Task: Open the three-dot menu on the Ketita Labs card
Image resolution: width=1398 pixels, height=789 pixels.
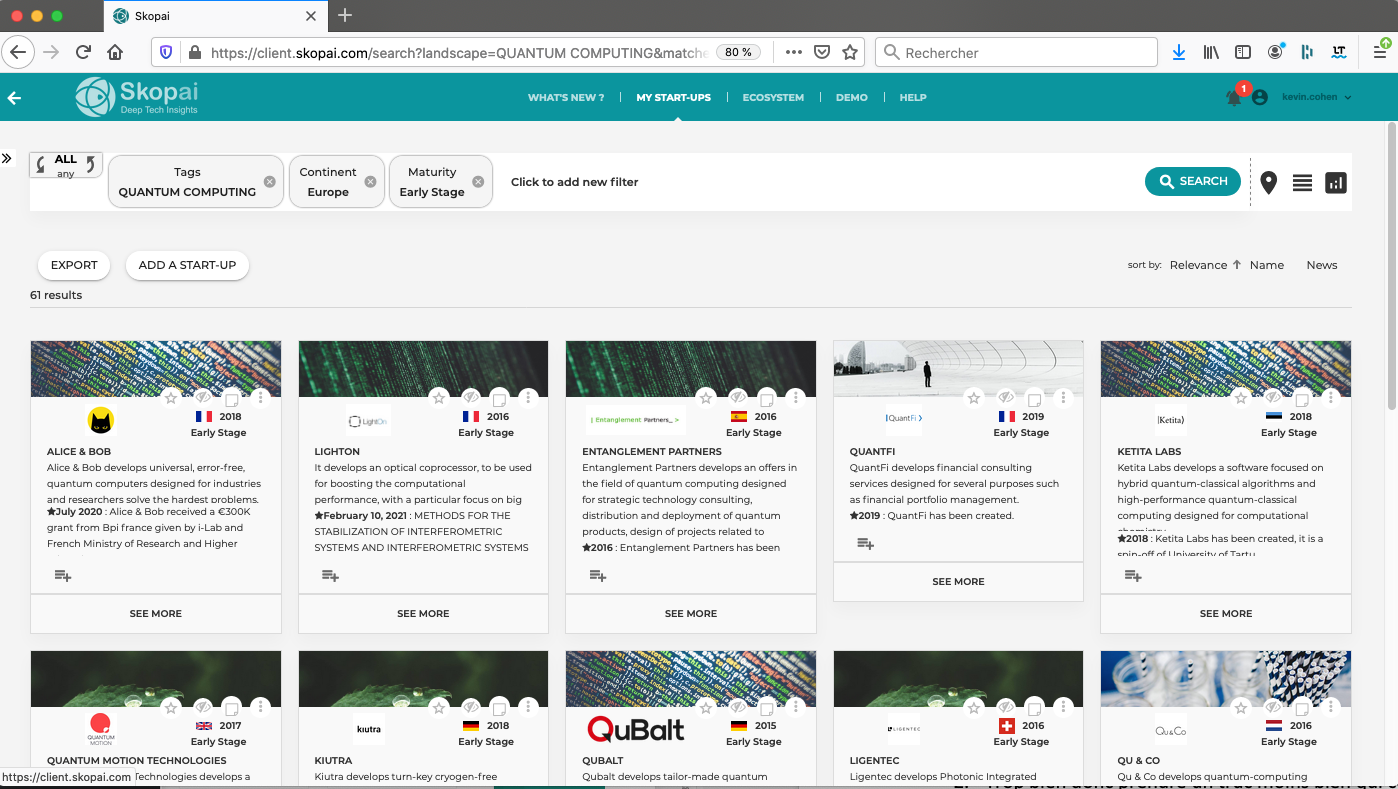Action: [x=1331, y=398]
